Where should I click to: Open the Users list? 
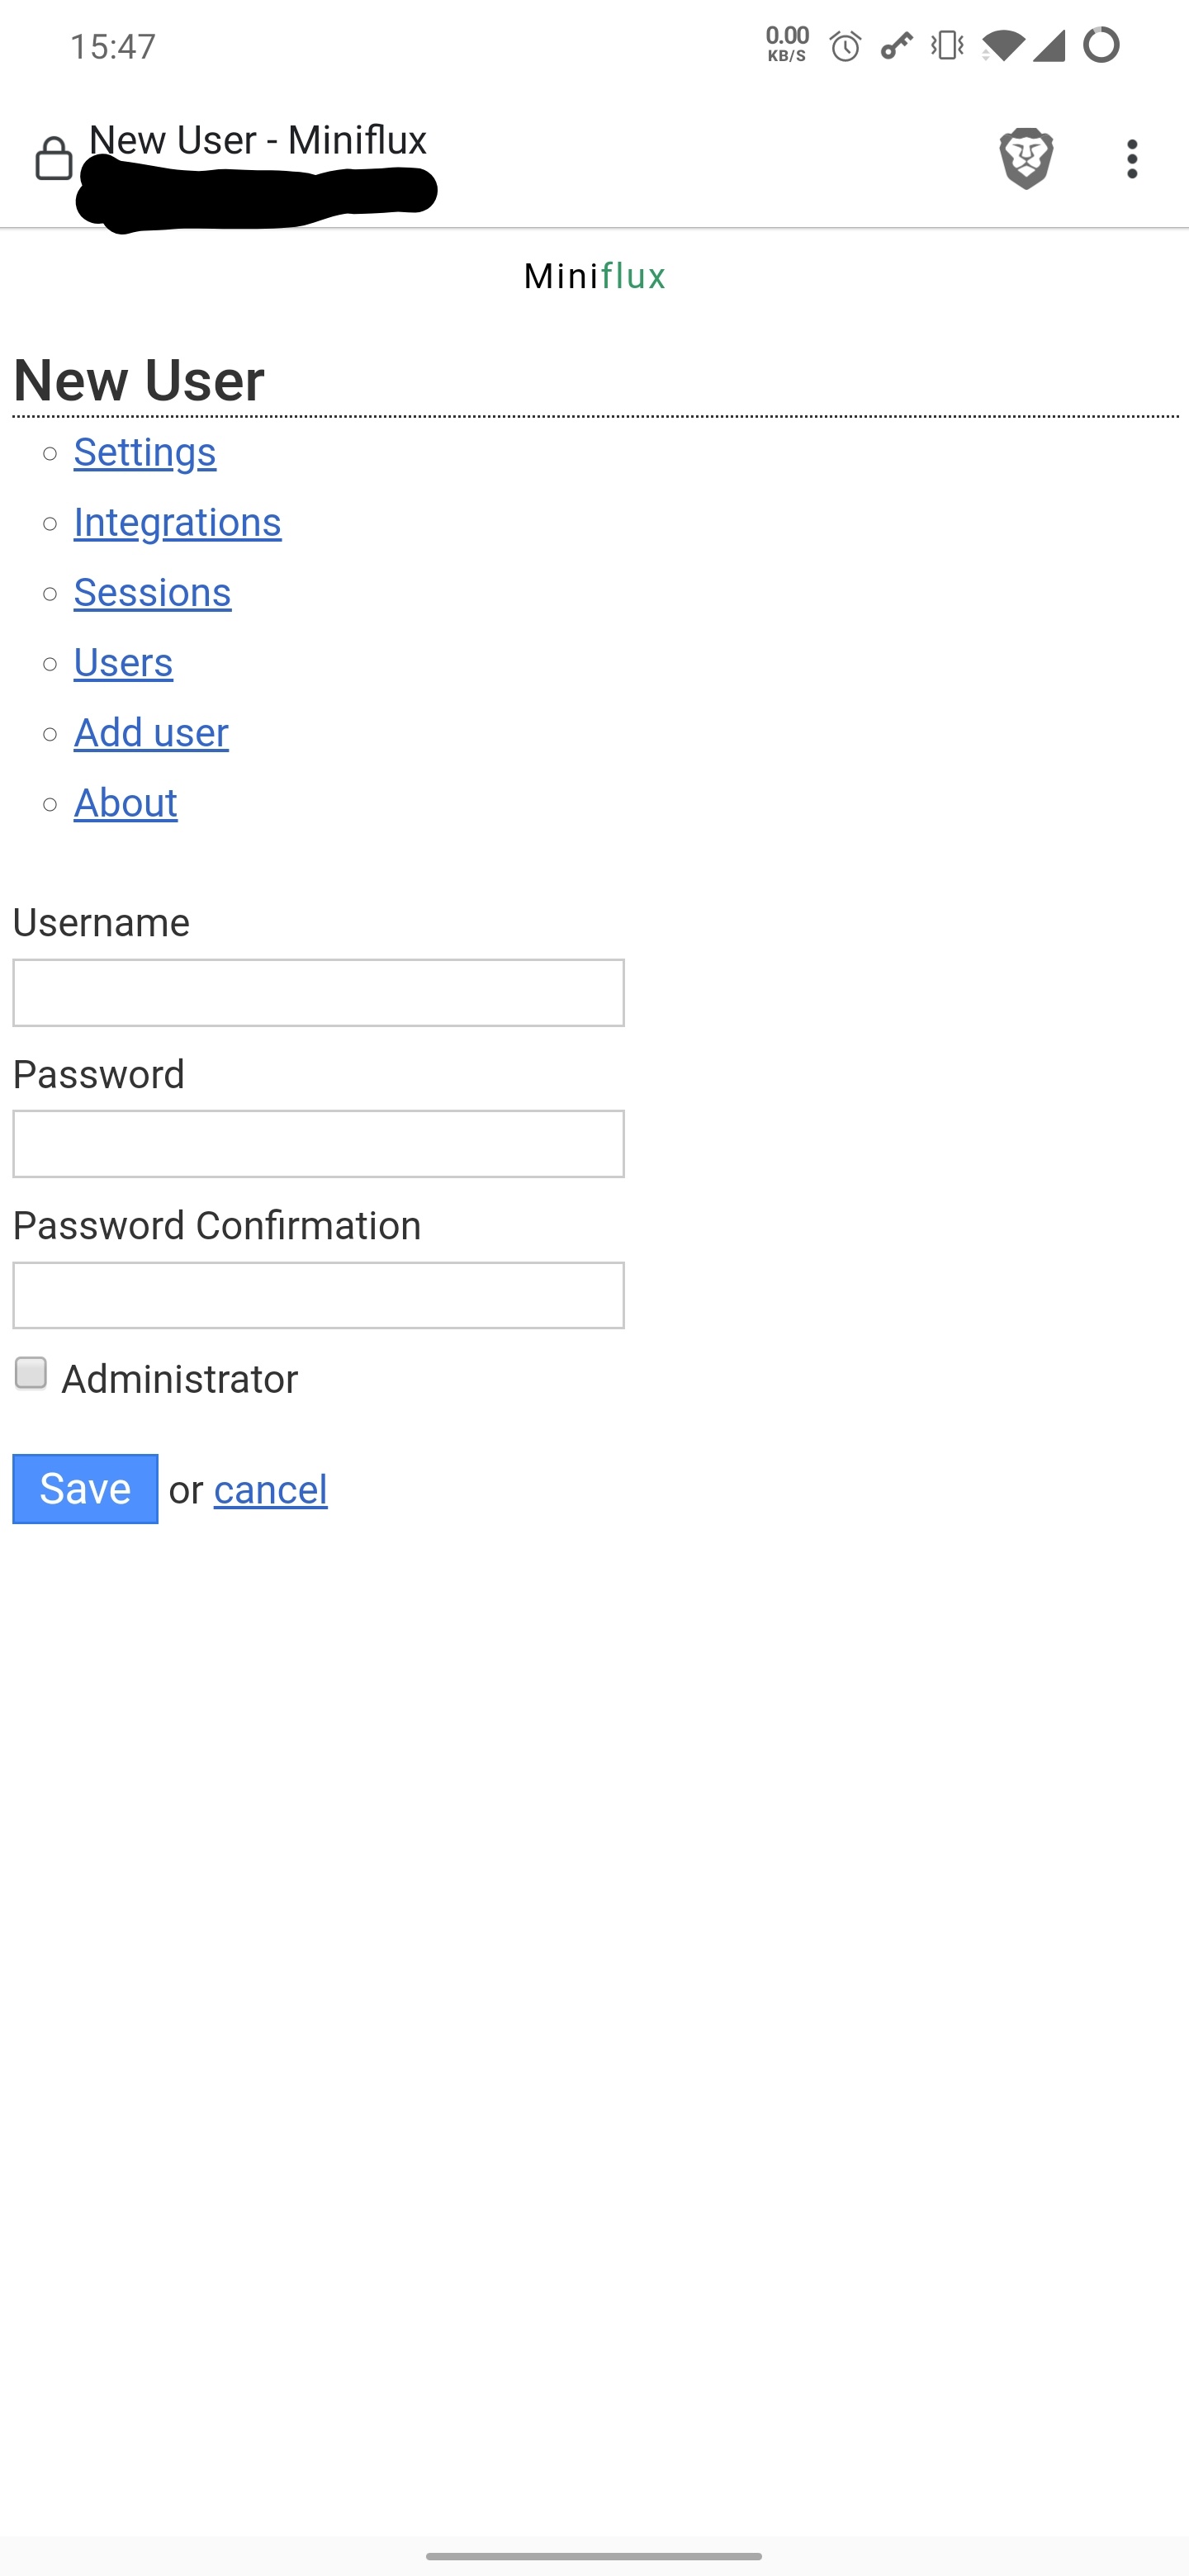(122, 662)
